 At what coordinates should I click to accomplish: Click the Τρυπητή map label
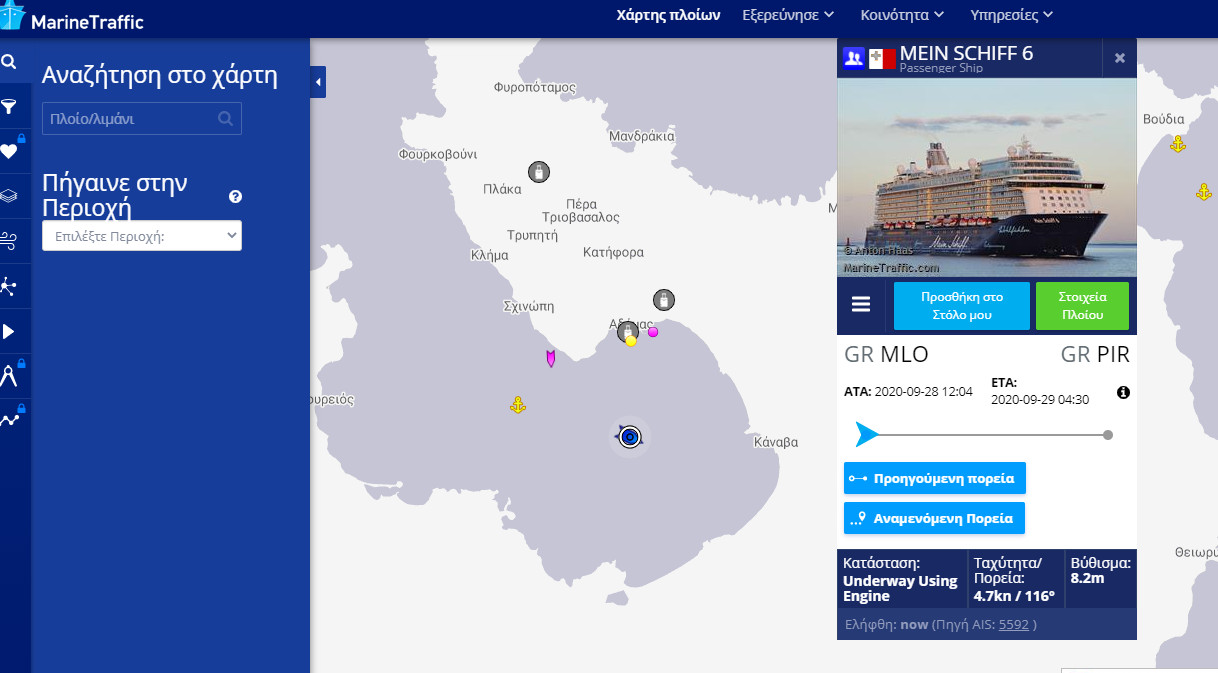tap(532, 235)
